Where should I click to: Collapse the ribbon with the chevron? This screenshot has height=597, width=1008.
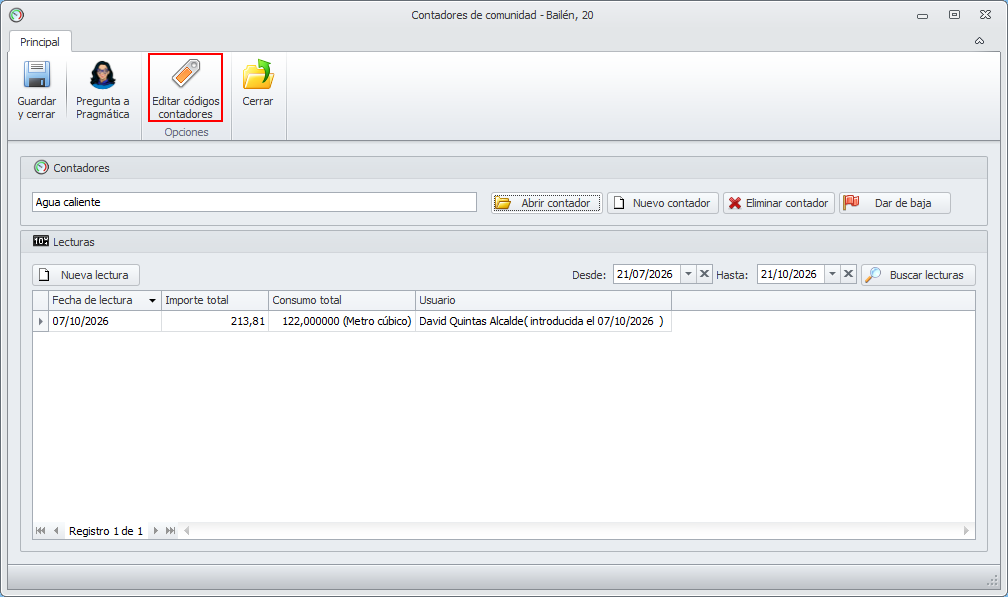(x=979, y=41)
